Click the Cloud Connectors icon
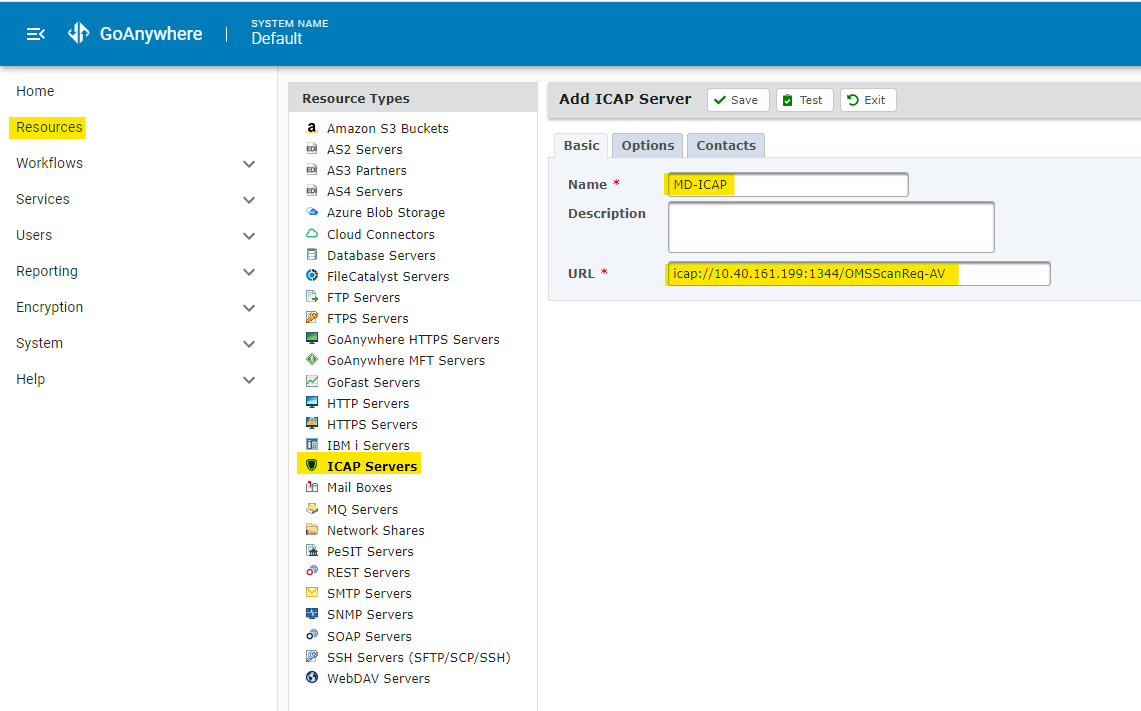Screen dimensions: 1141x711 pos(312,234)
